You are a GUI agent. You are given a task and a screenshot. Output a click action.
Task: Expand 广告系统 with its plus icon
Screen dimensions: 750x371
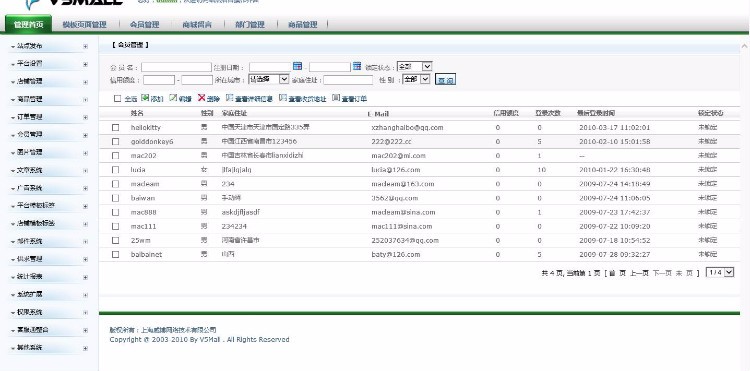coord(85,188)
